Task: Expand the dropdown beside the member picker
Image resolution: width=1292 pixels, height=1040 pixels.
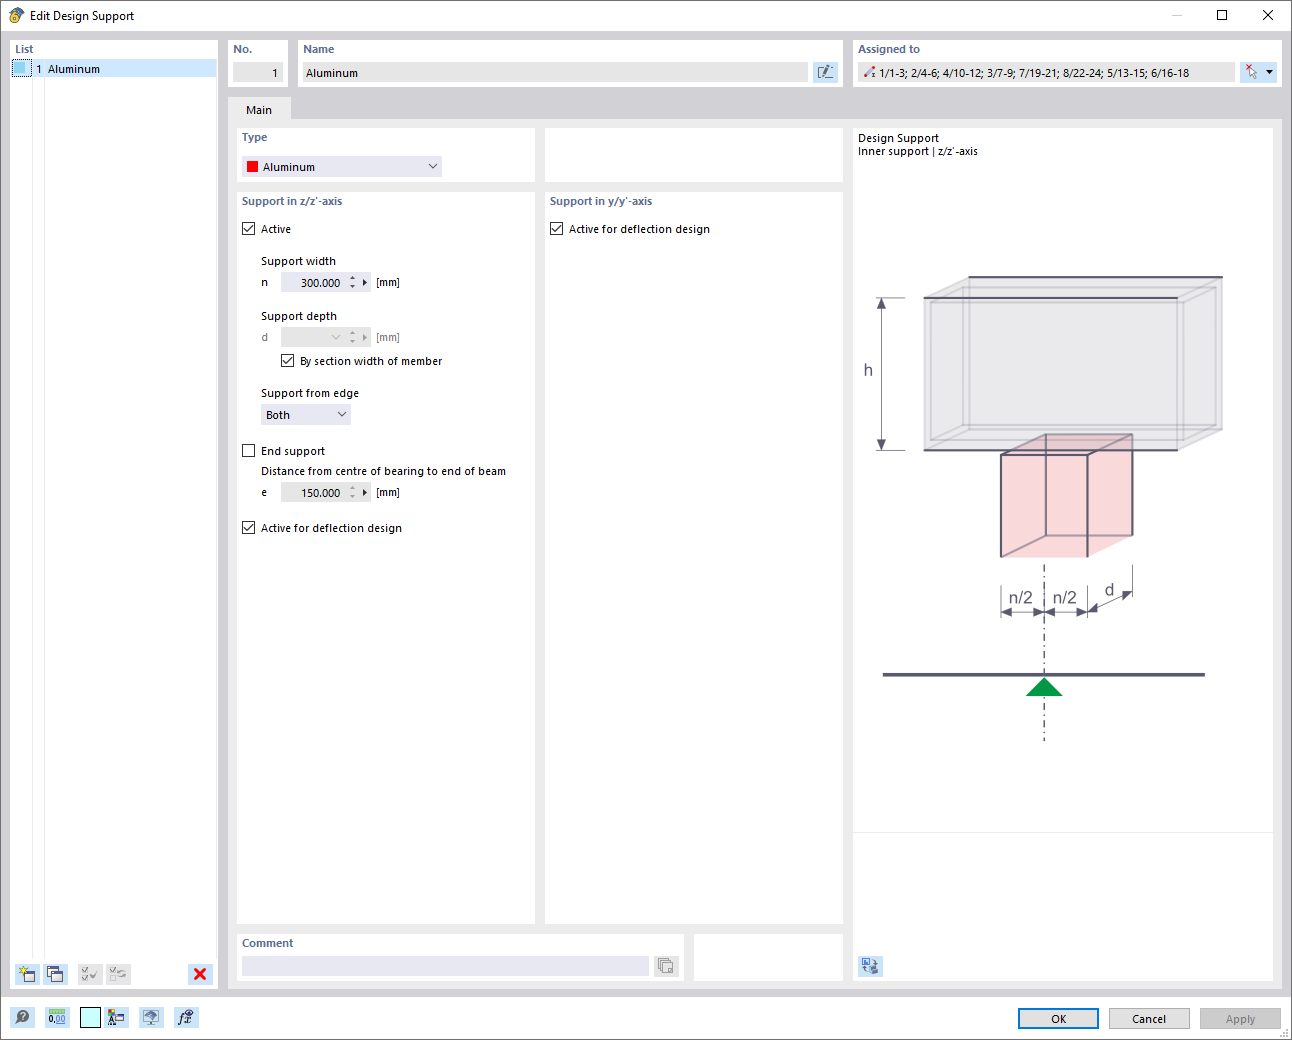Action: click(x=1268, y=71)
